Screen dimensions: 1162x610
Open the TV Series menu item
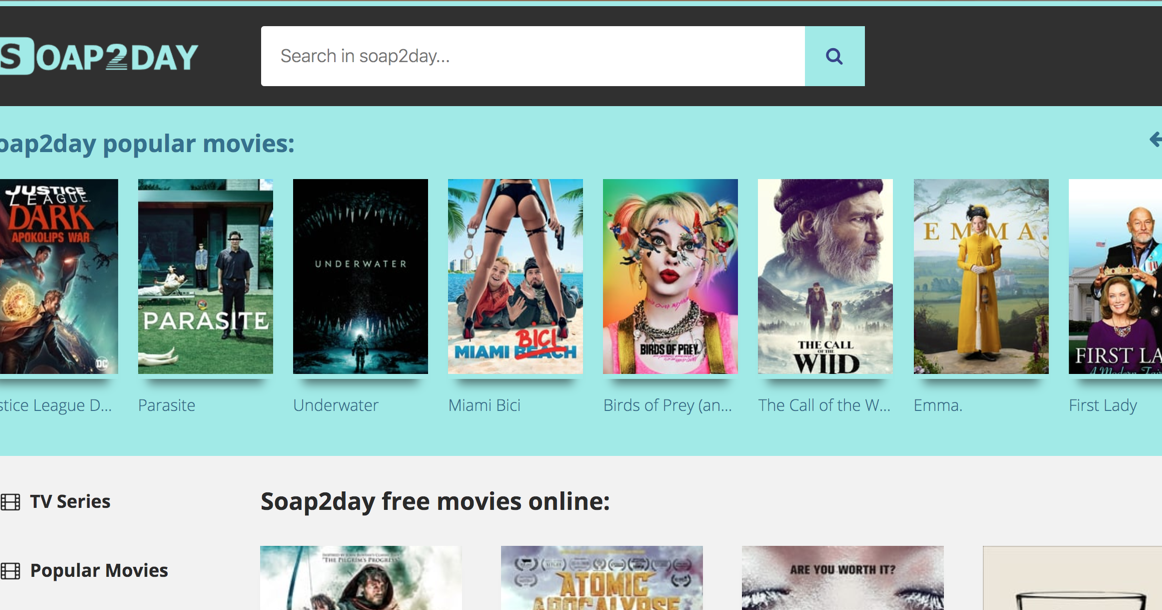pyautogui.click(x=70, y=502)
